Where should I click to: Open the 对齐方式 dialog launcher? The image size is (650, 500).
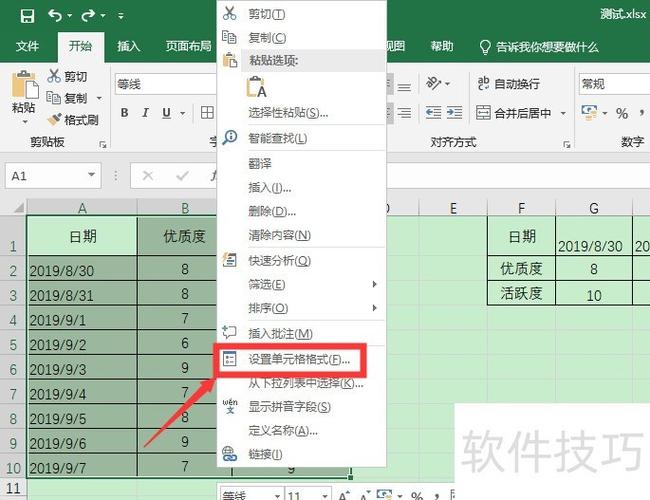[x=567, y=145]
